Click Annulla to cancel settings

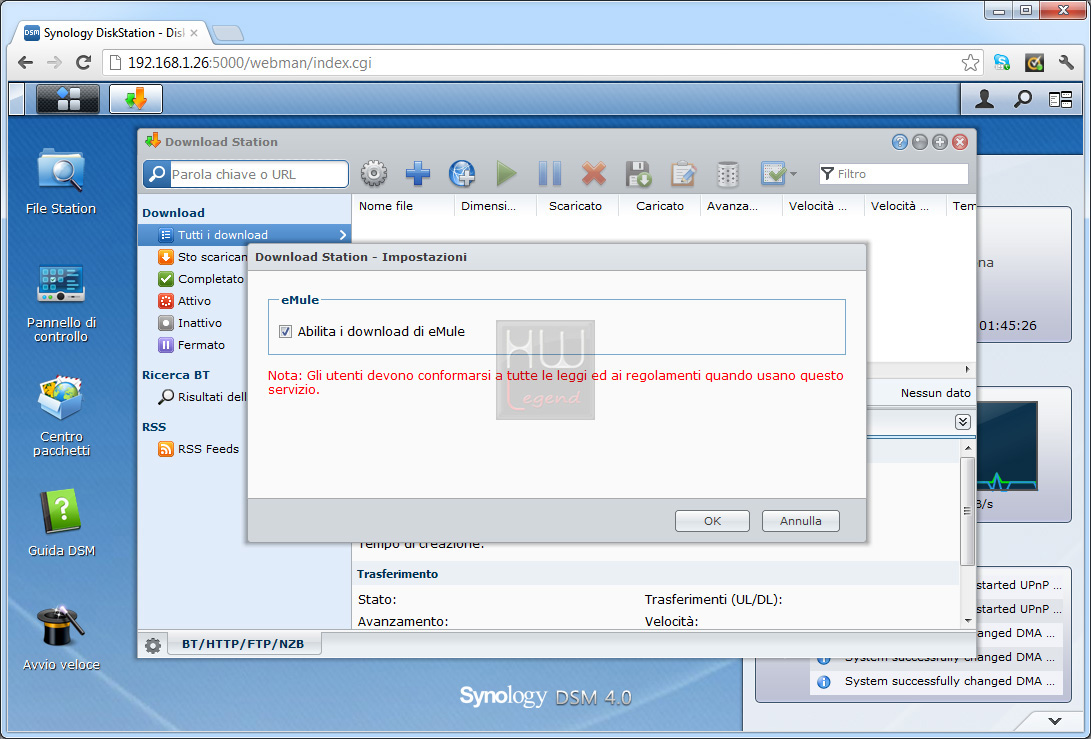pyautogui.click(x=800, y=521)
